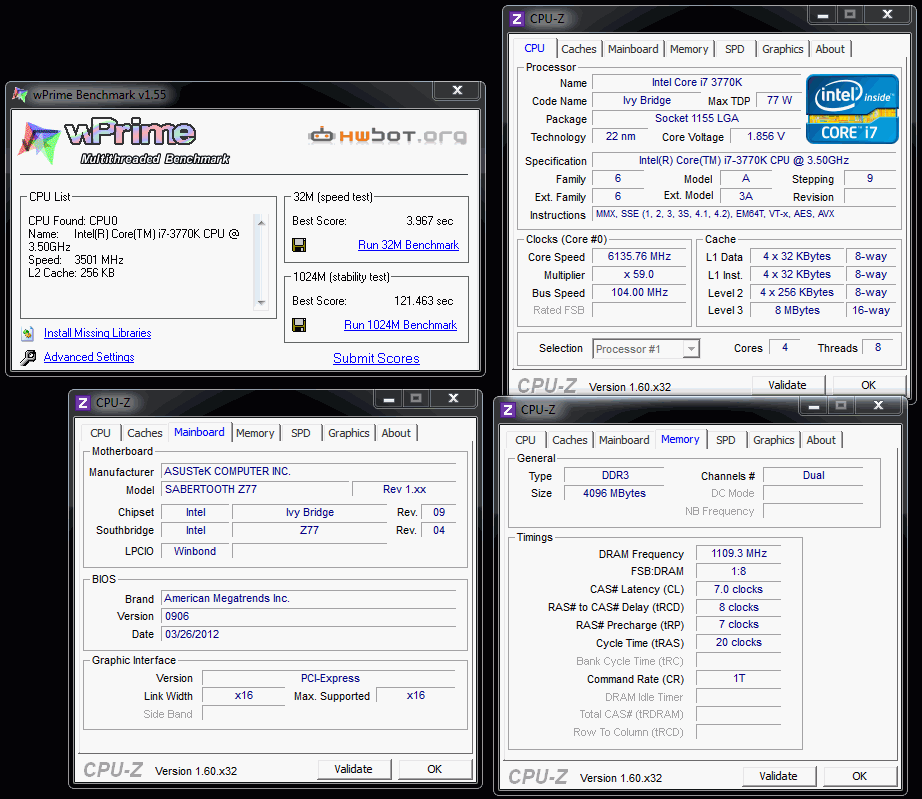Open Memory tab in top-right CPU-Z

[689, 49]
